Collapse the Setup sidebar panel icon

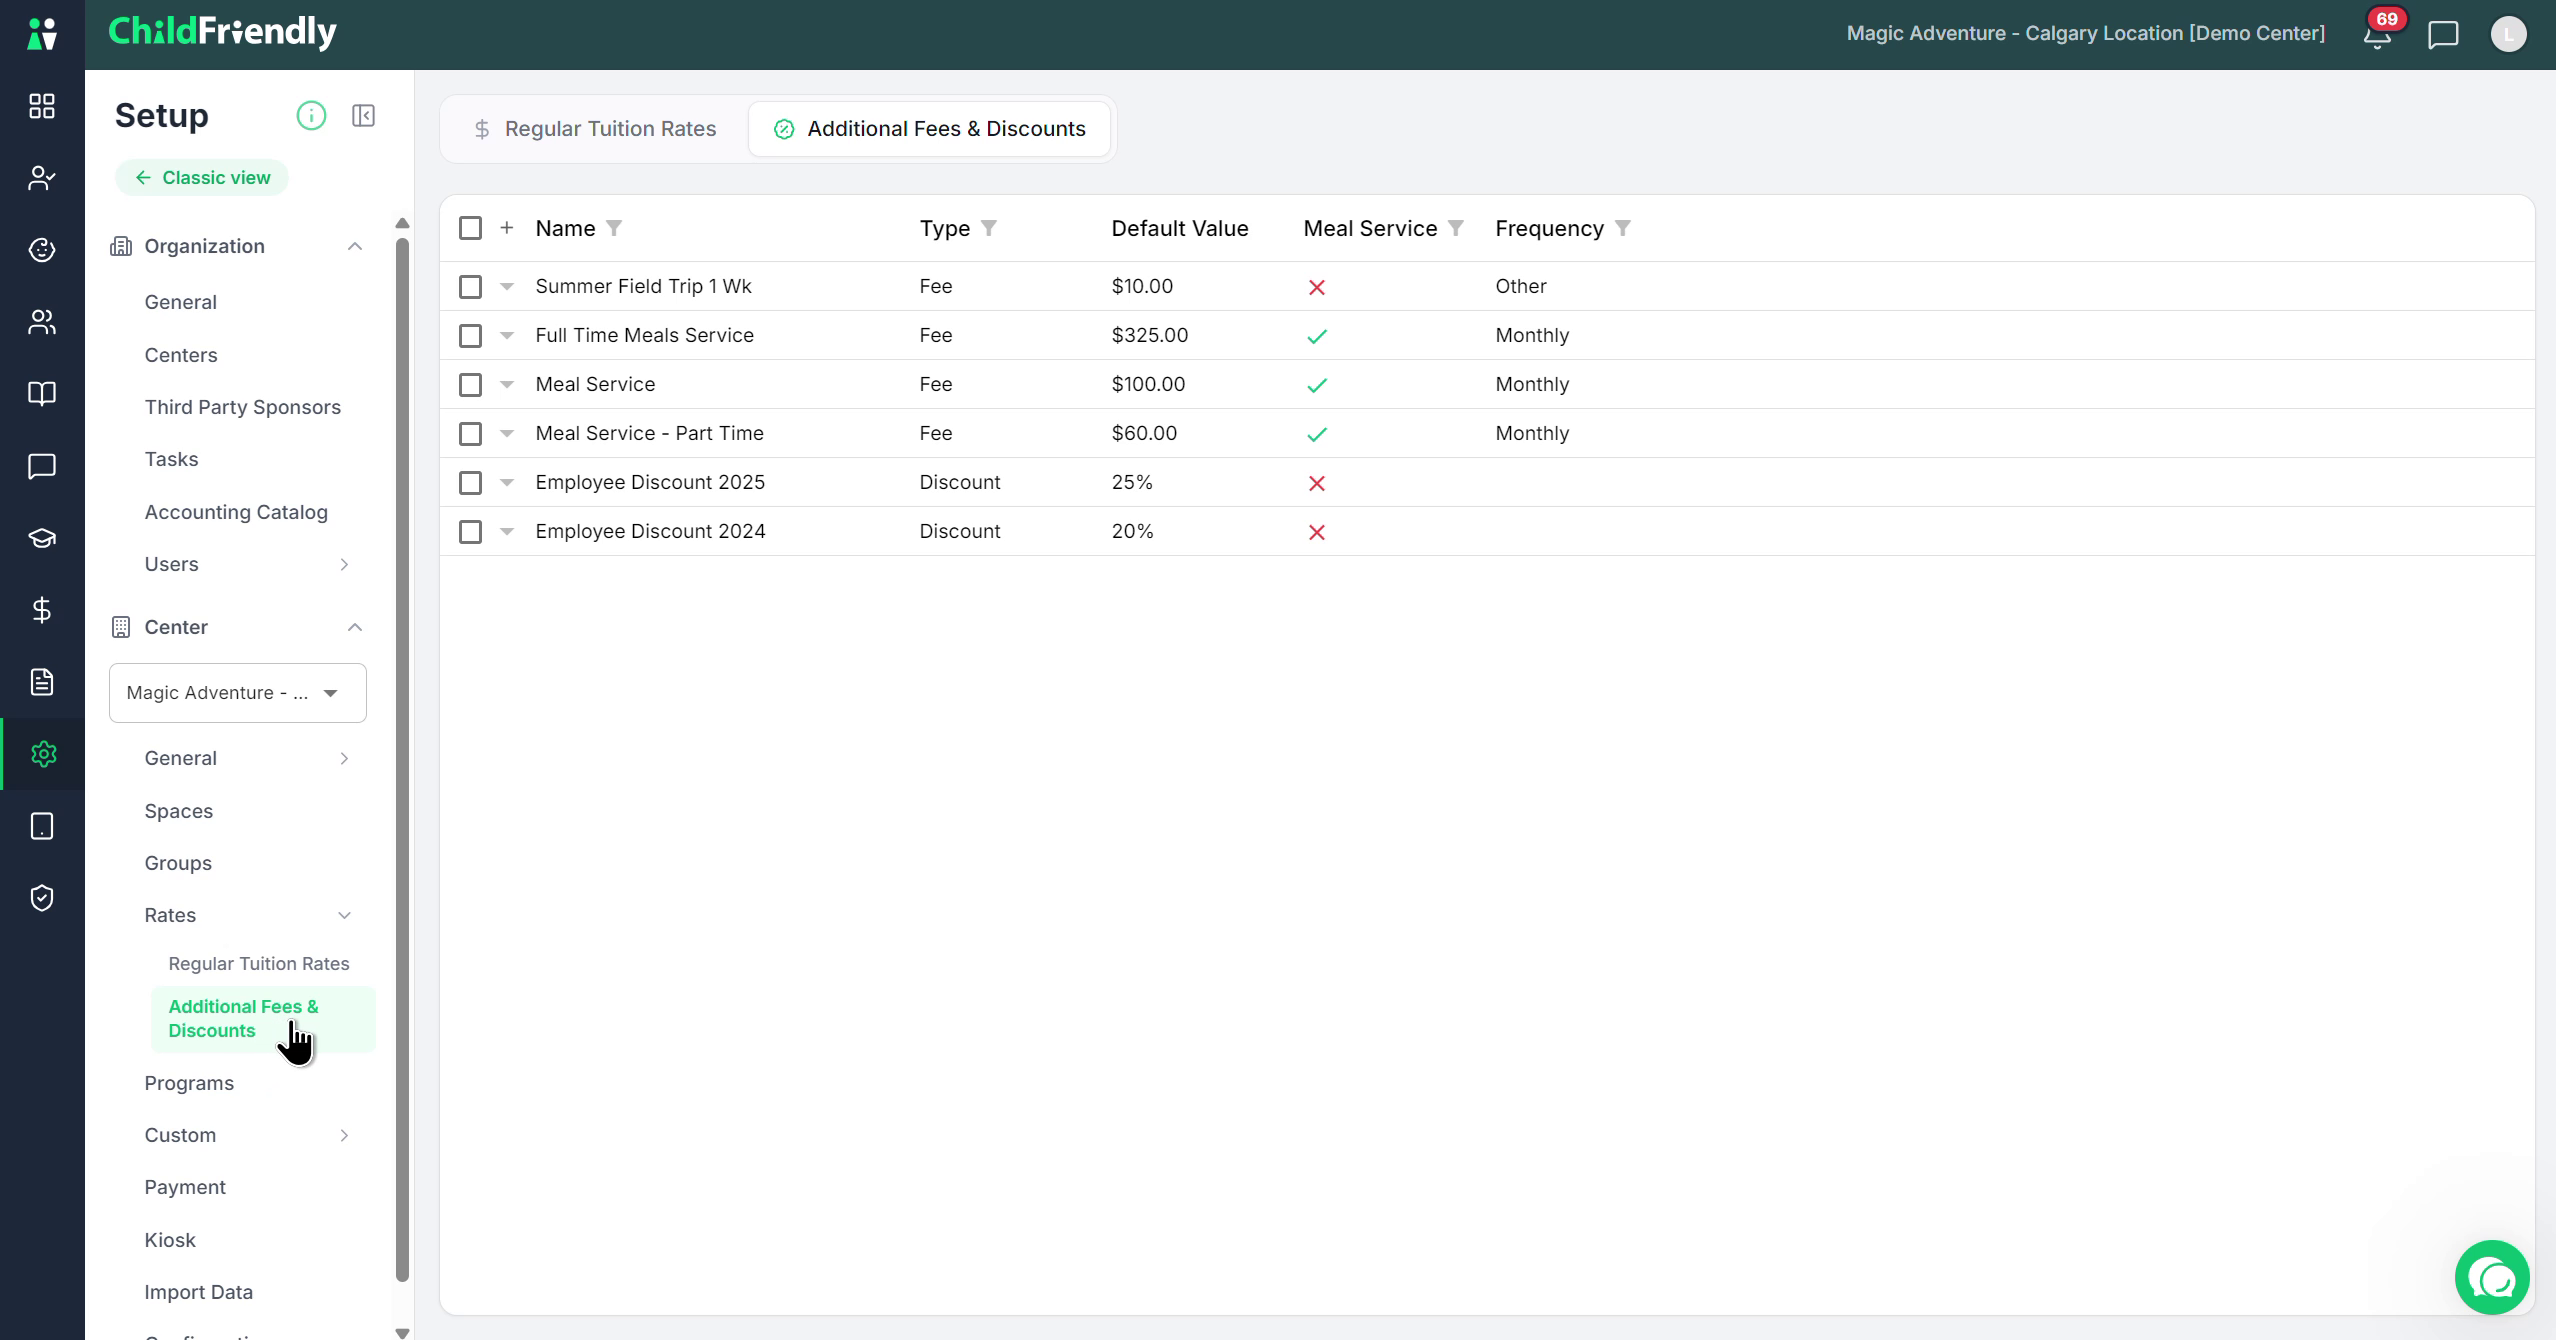[364, 116]
